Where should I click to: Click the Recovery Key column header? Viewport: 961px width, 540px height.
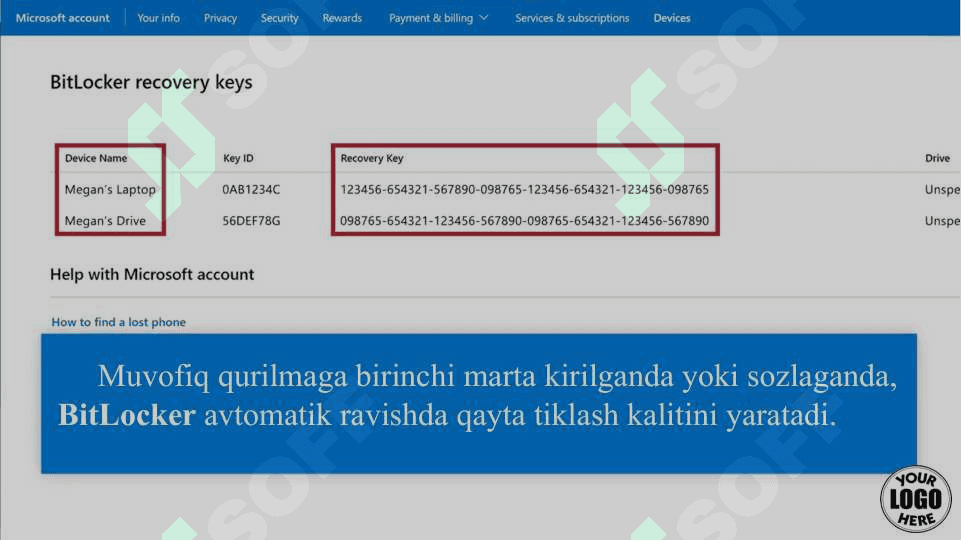point(371,158)
